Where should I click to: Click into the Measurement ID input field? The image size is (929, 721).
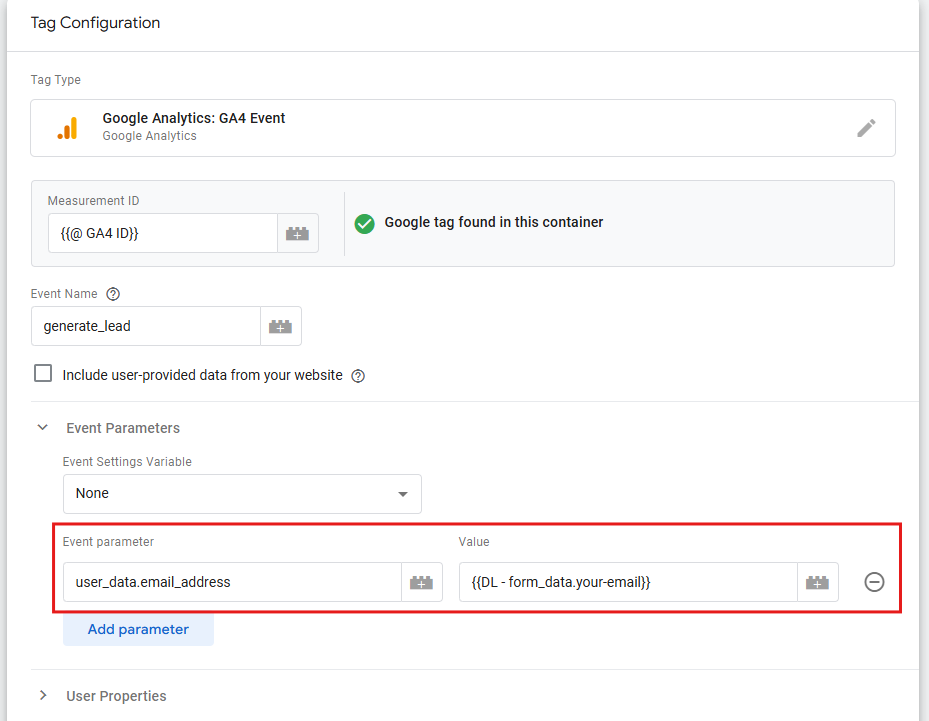162,233
